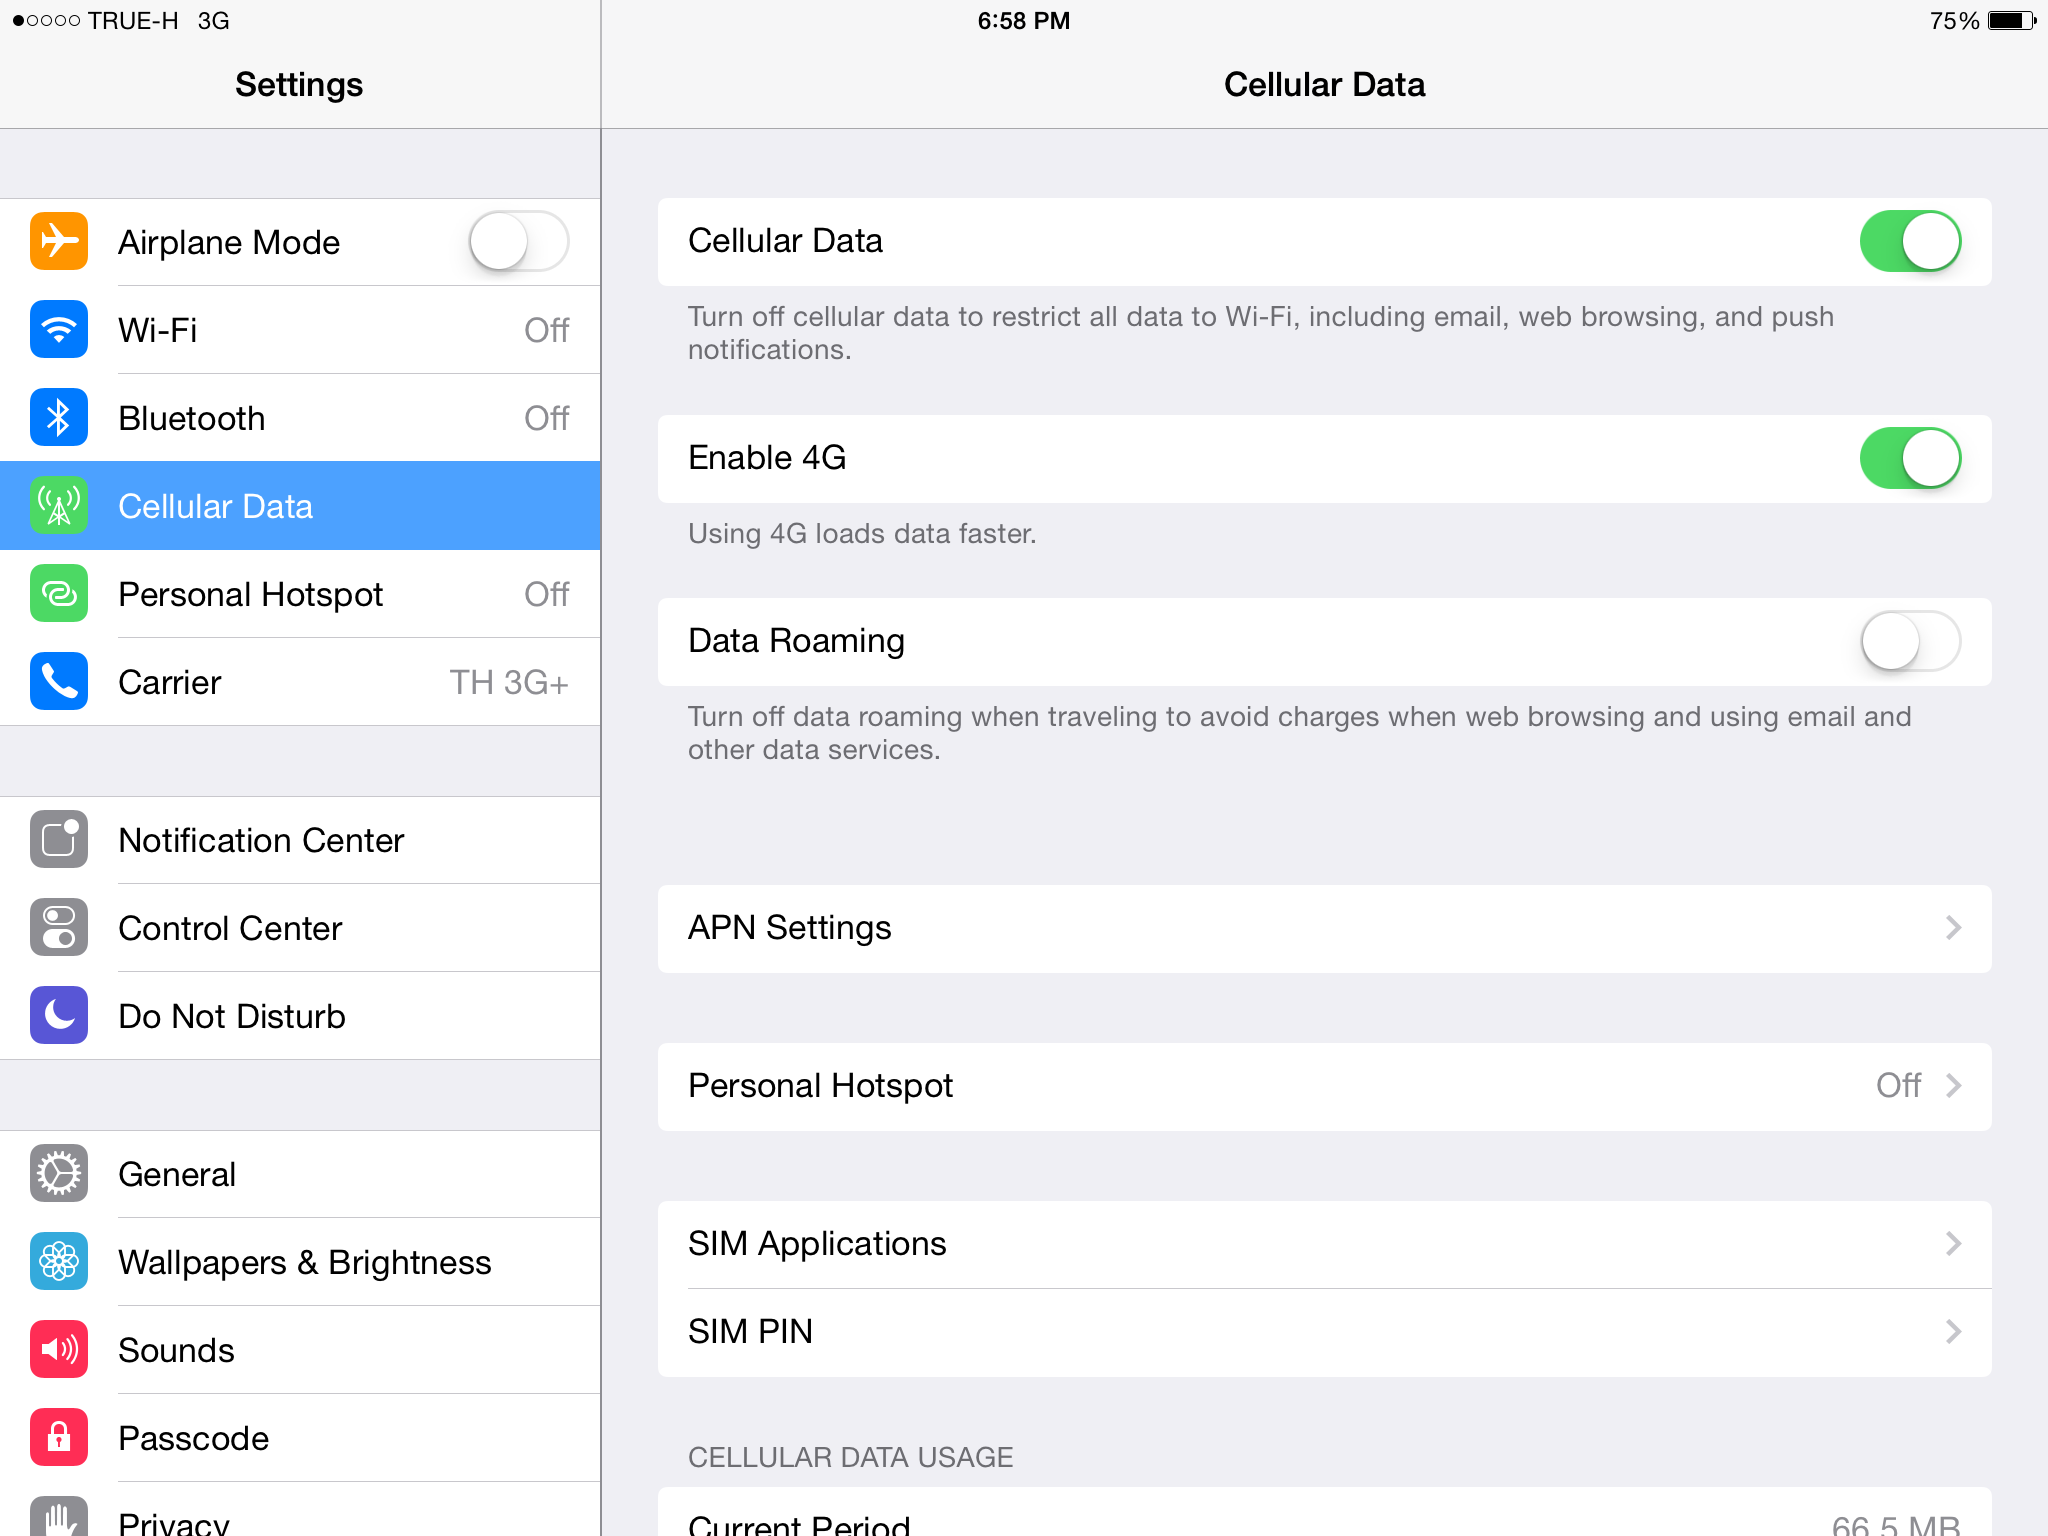Screen dimensions: 2048x1536
Task: Select Notification Center in sidebar
Action: (262, 840)
